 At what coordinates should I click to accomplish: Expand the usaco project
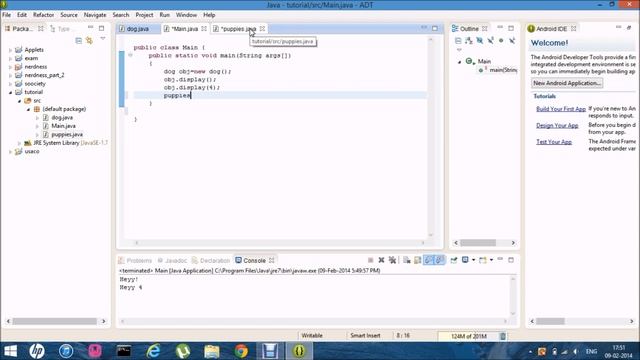click(x=10, y=151)
